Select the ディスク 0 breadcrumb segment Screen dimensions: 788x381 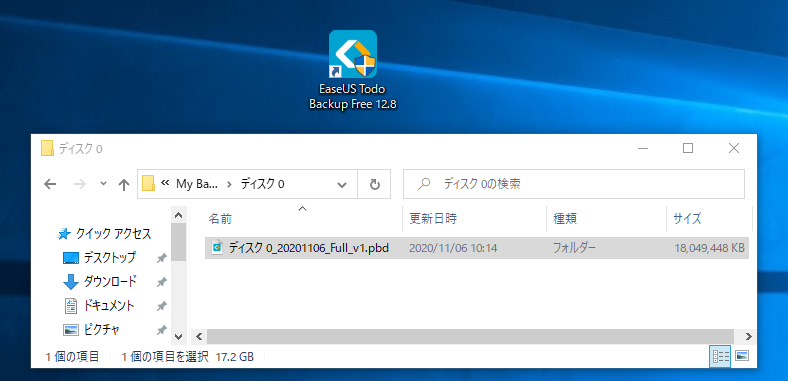click(x=262, y=184)
